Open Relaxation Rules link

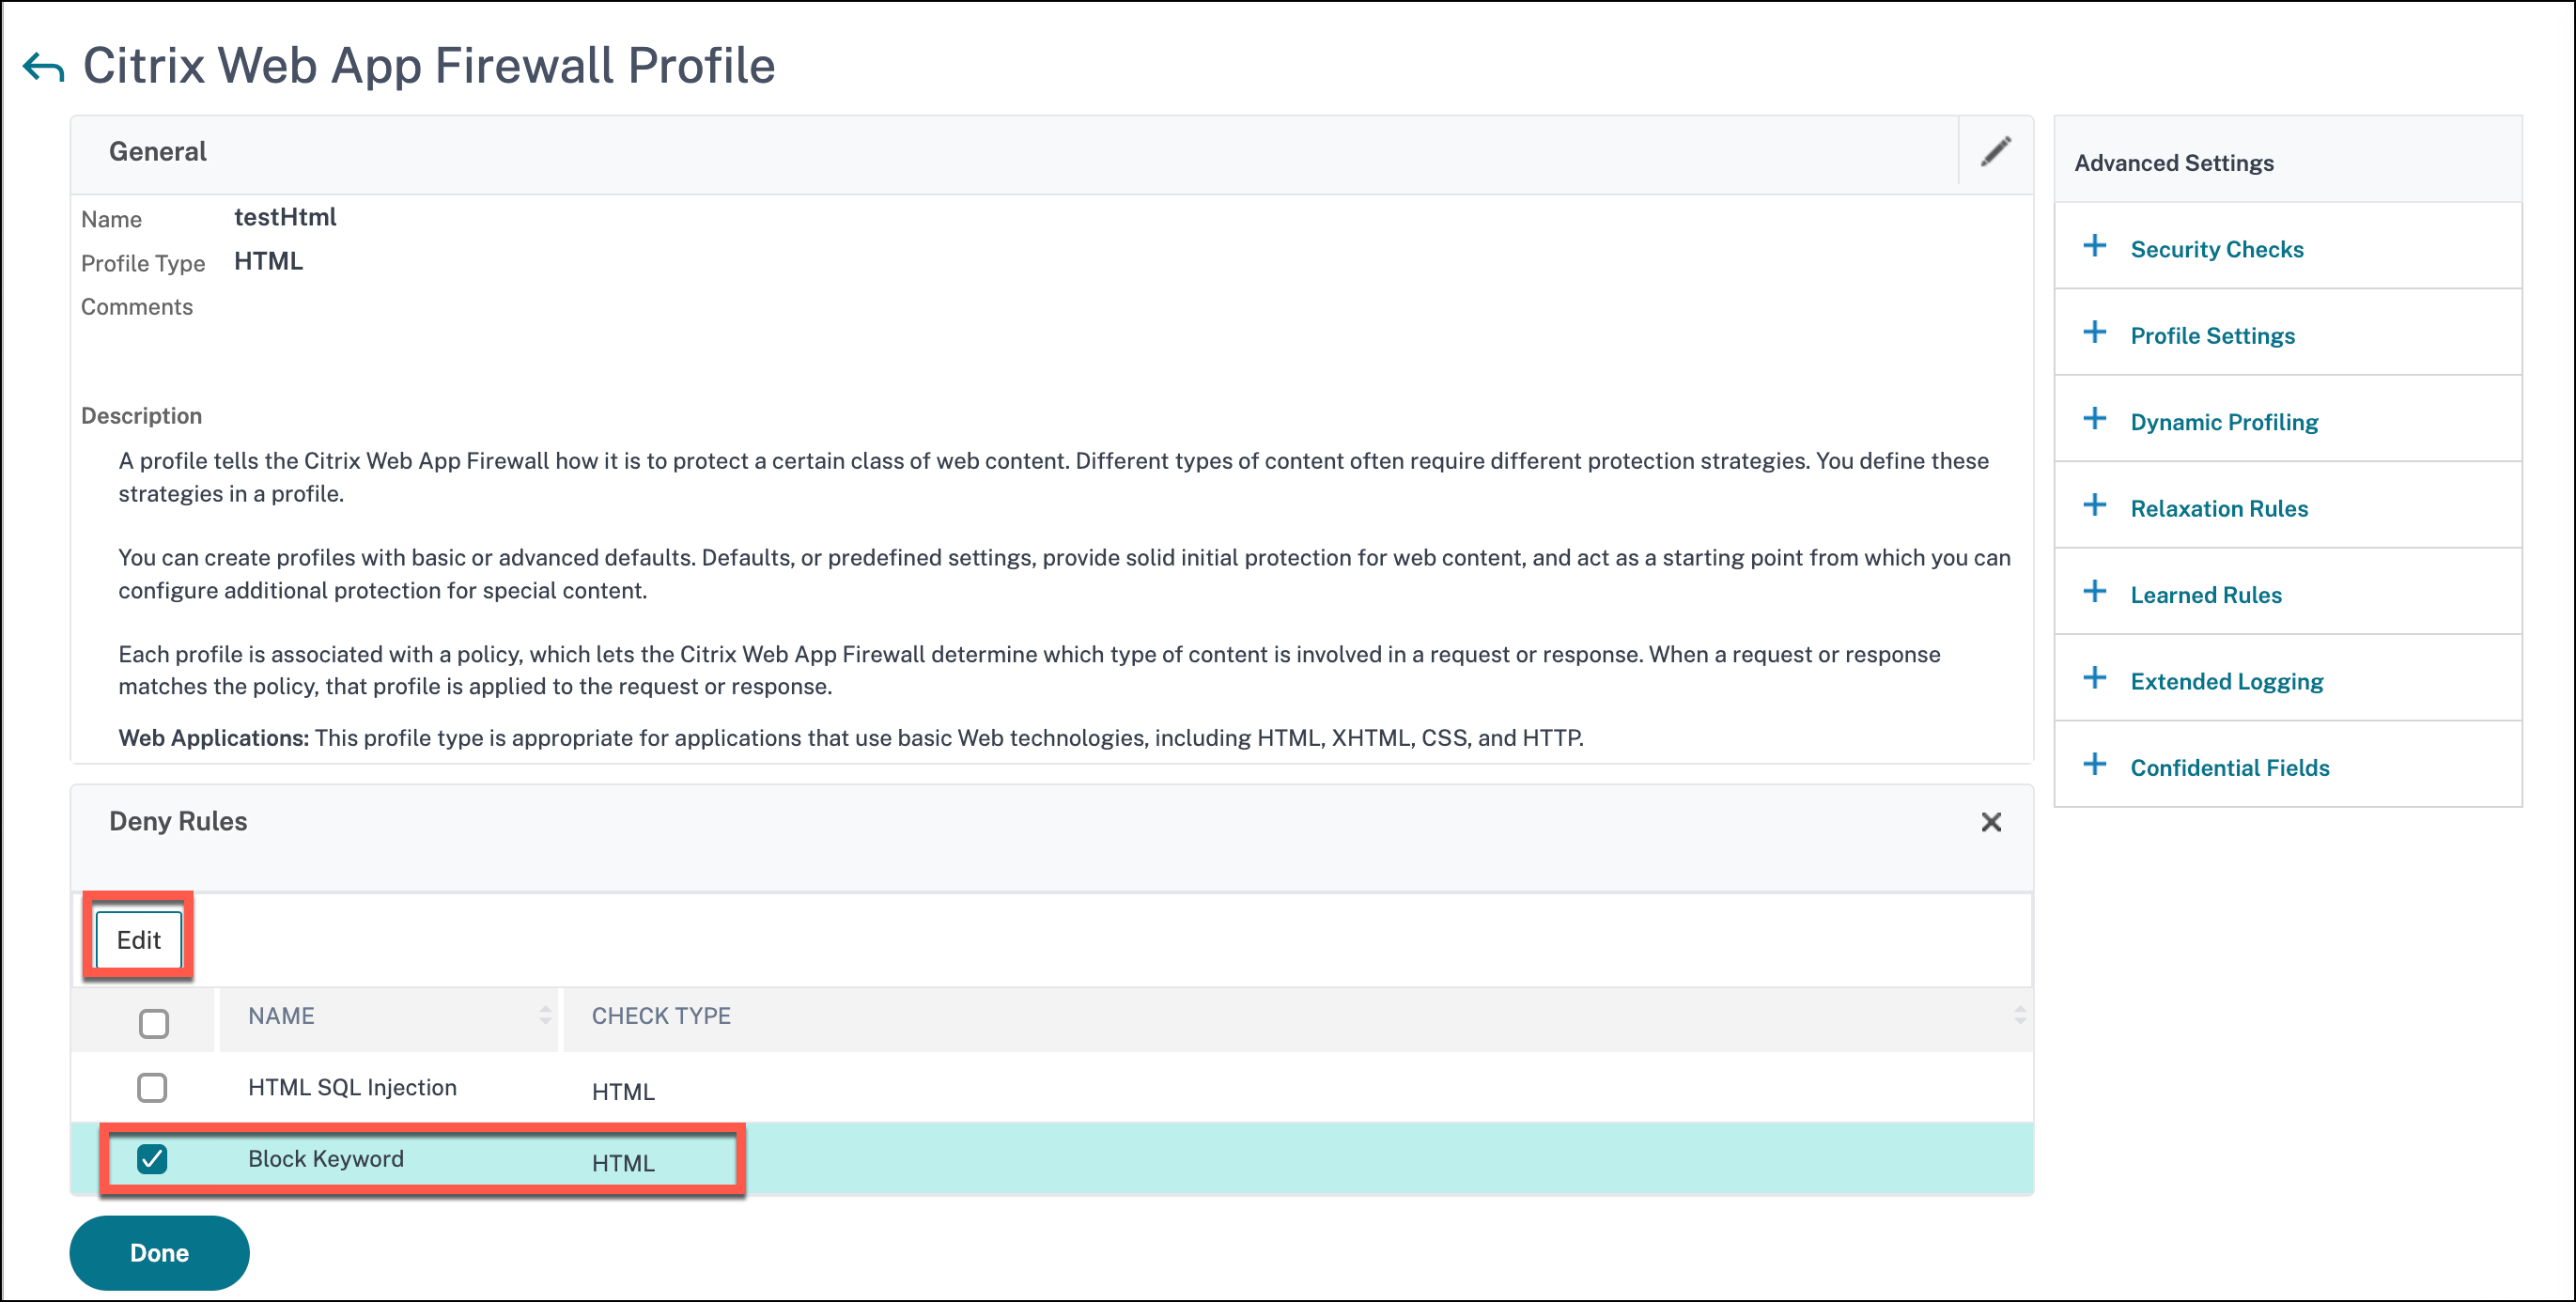point(2219,508)
